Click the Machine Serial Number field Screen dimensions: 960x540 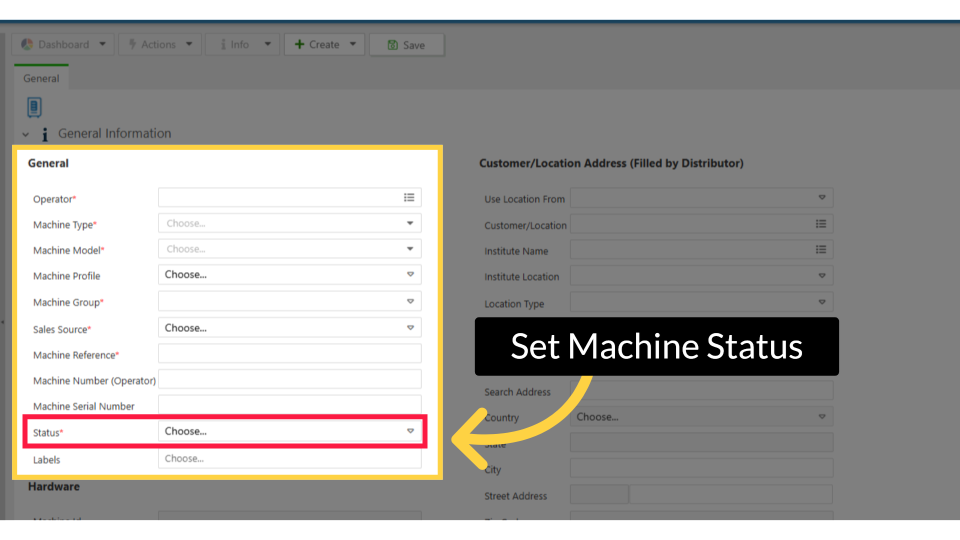289,405
